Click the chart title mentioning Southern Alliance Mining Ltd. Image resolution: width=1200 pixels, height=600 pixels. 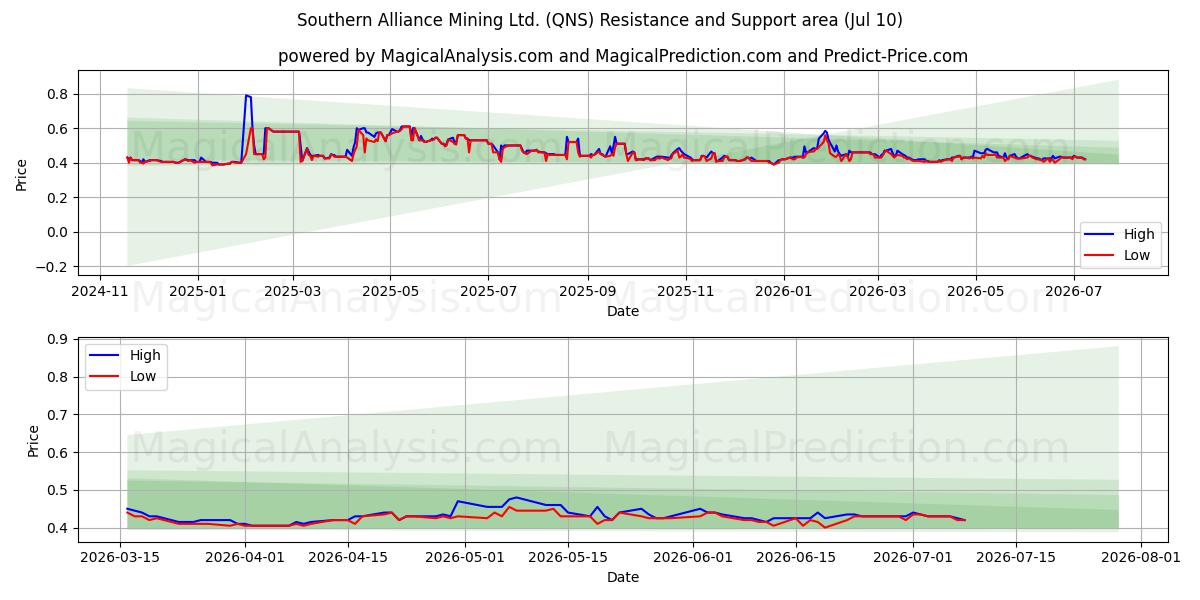coord(600,20)
